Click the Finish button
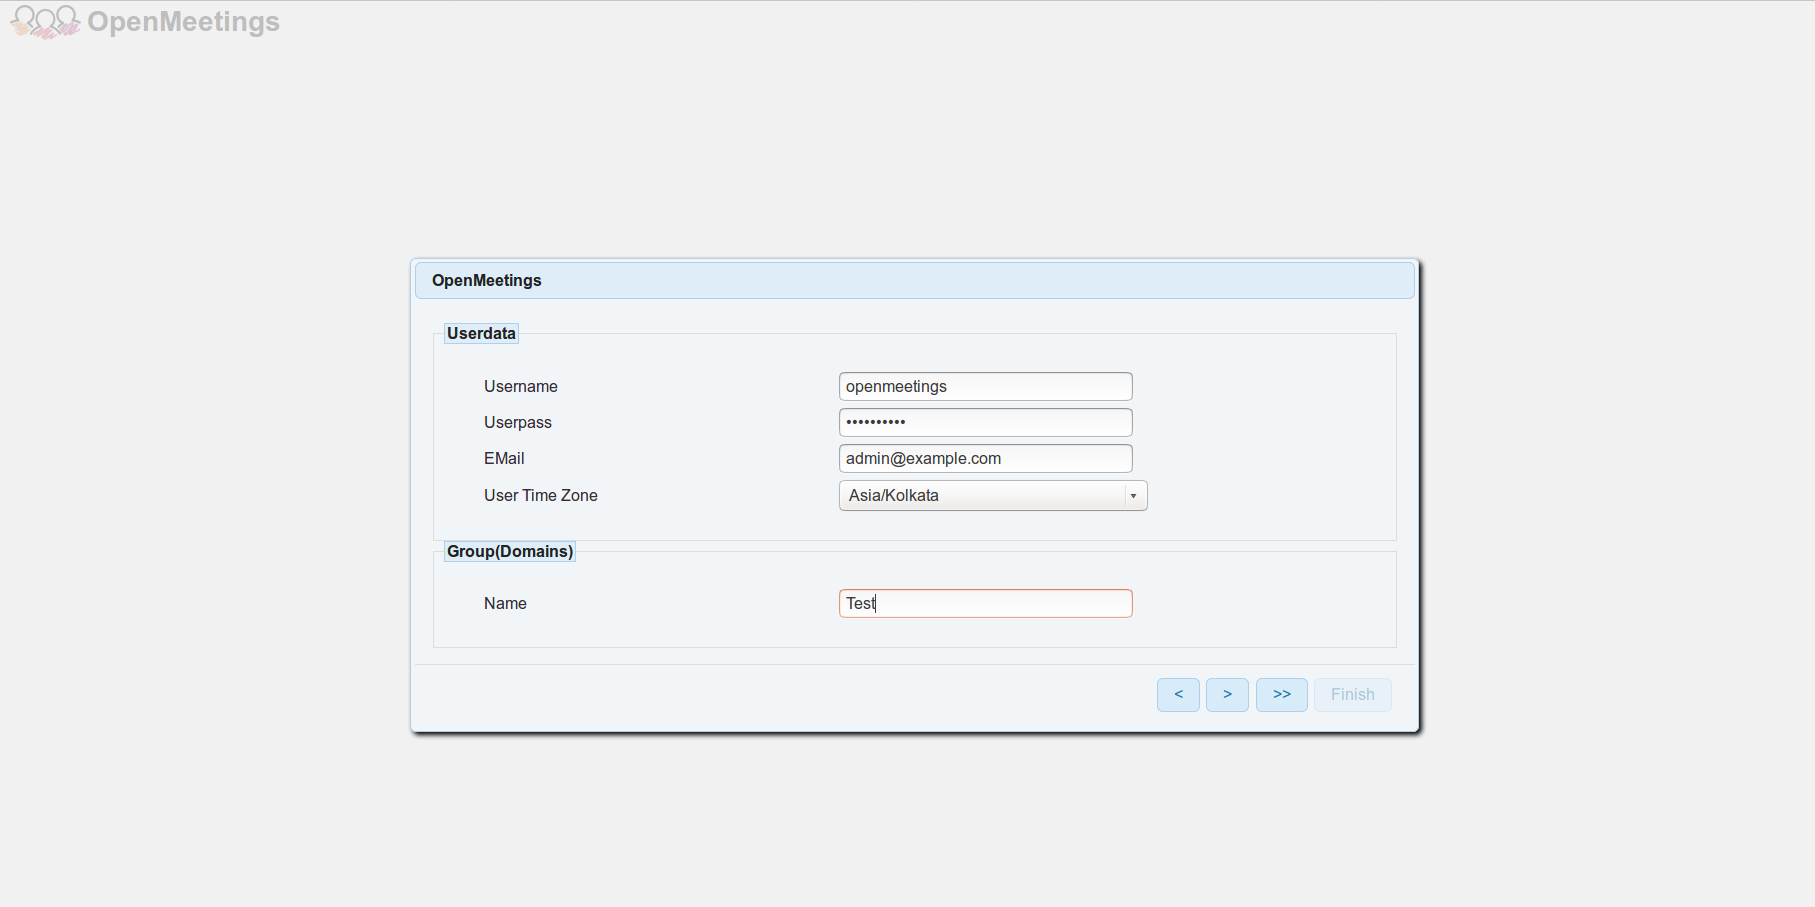1815x907 pixels. tap(1352, 694)
